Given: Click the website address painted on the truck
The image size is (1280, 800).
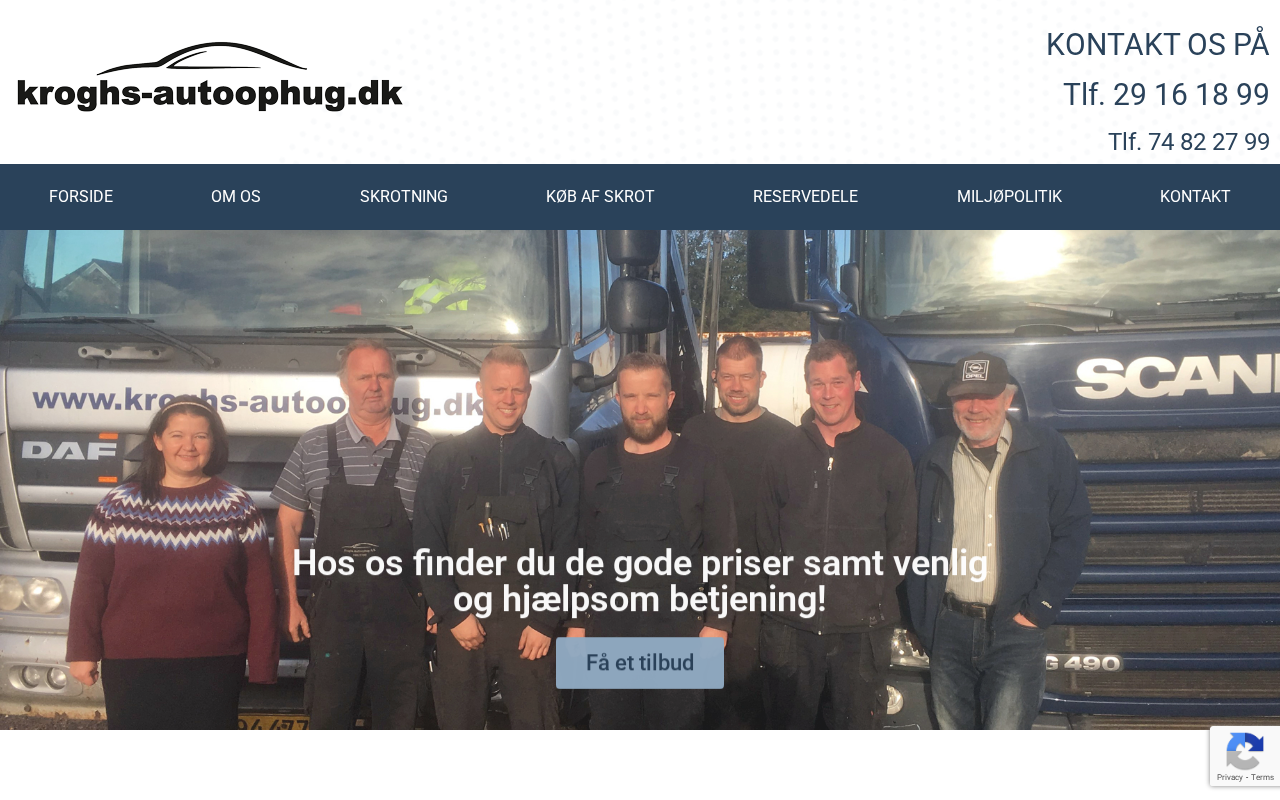Looking at the screenshot, I should [258, 402].
